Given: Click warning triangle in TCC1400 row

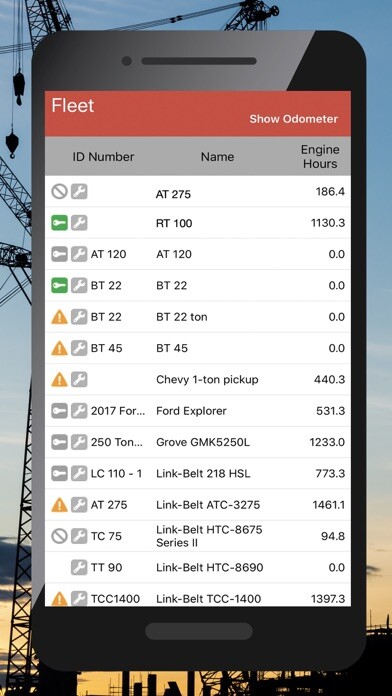Looking at the screenshot, I should (59, 598).
